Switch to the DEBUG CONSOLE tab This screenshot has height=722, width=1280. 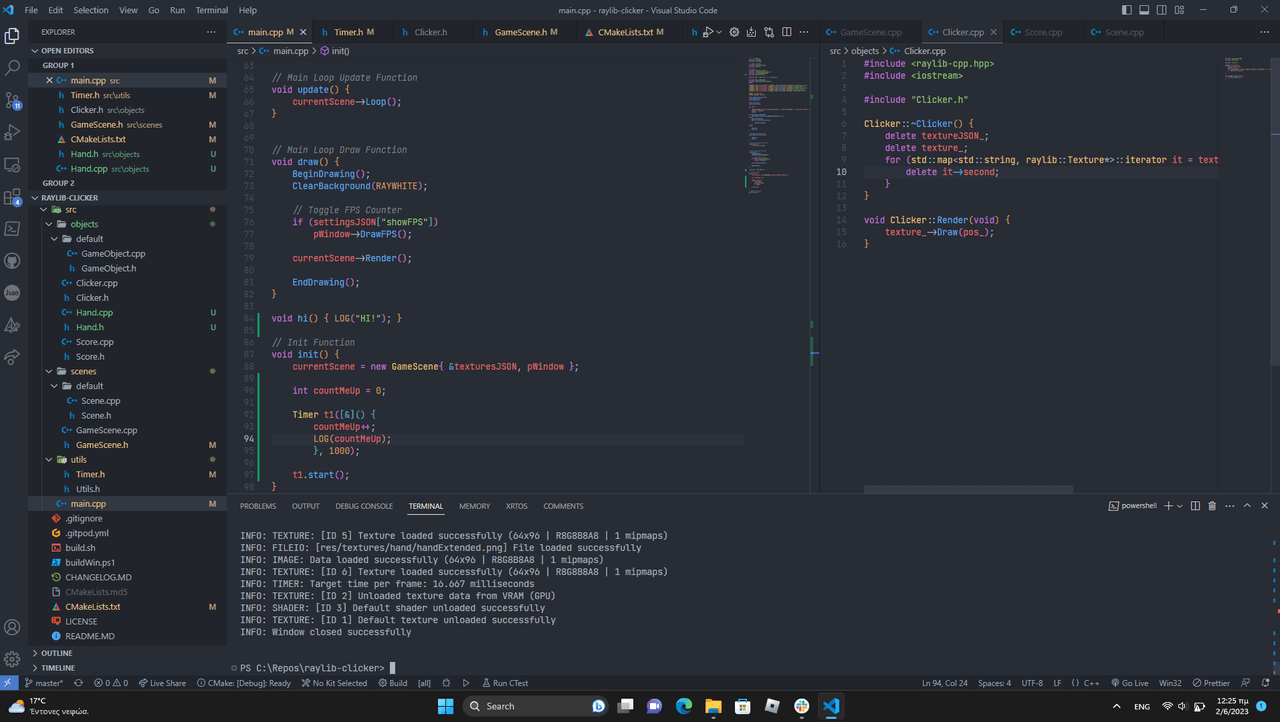364,506
